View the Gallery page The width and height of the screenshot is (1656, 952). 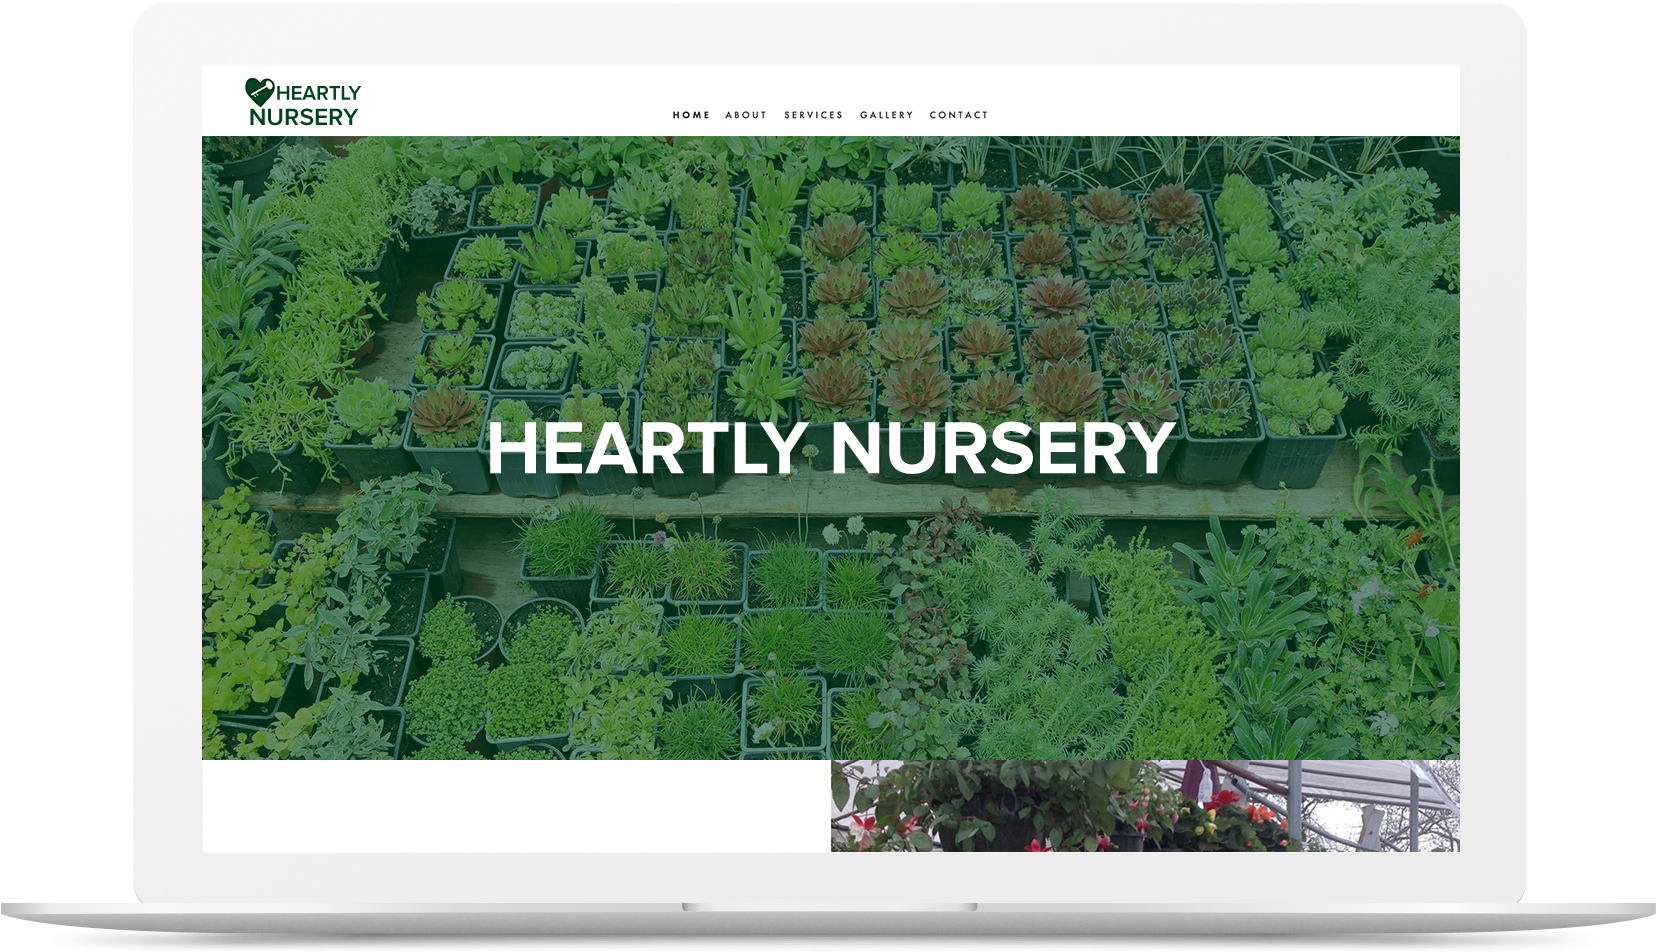(887, 115)
